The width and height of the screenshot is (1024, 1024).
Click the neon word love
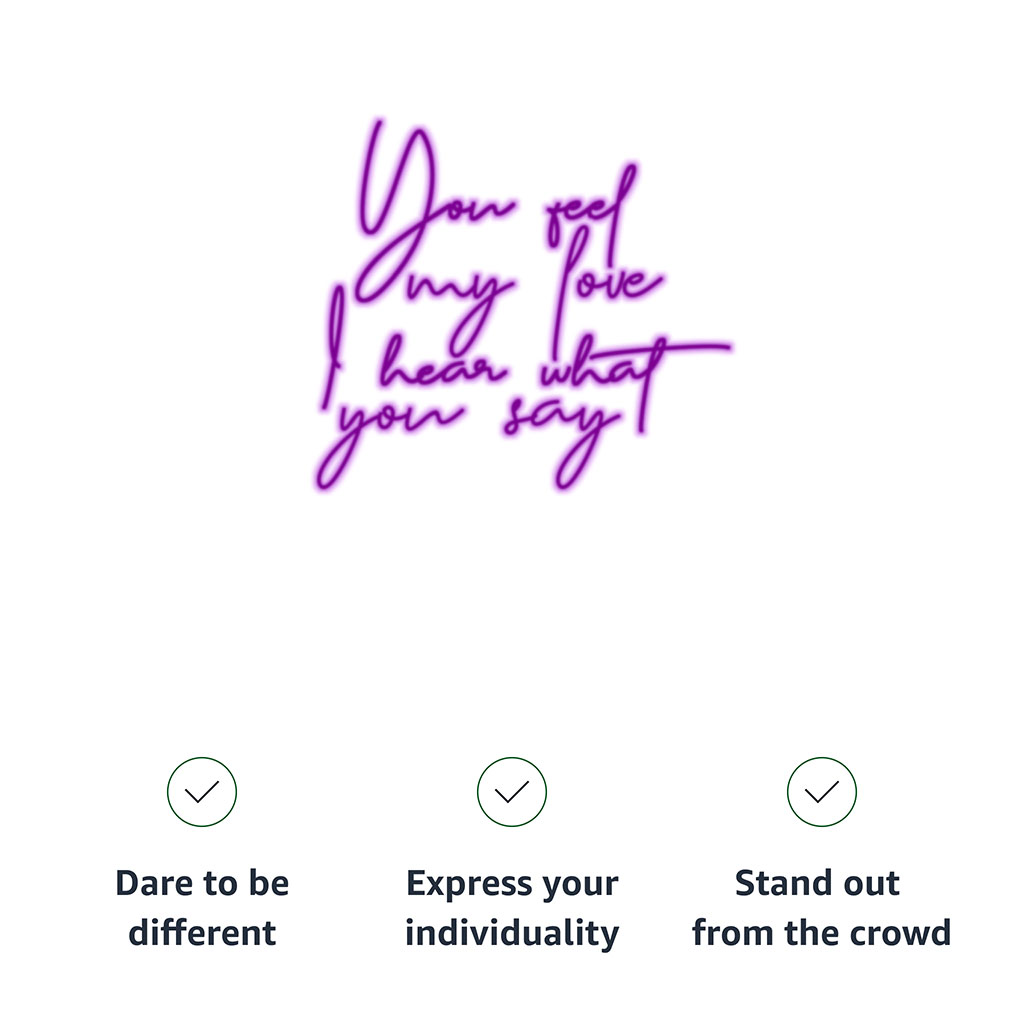607,287
